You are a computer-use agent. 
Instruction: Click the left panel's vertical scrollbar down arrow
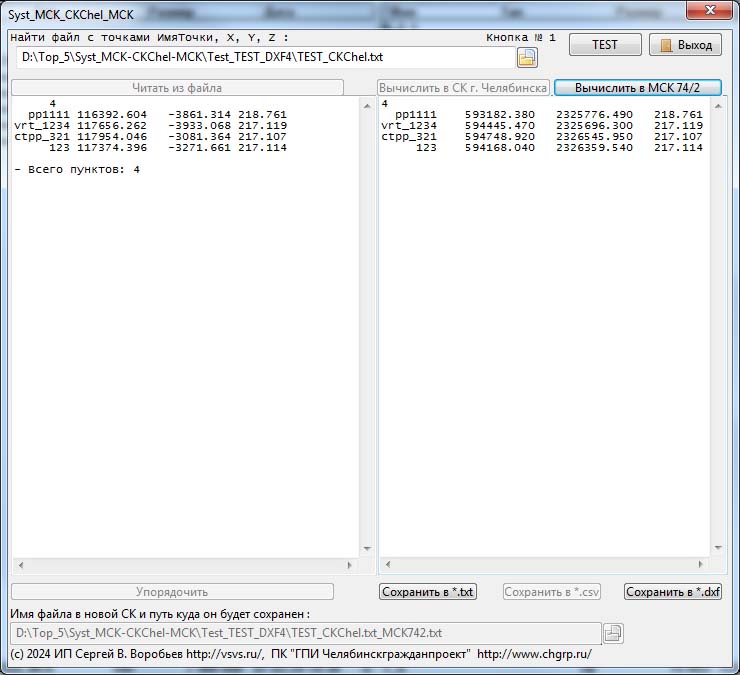(x=366, y=549)
